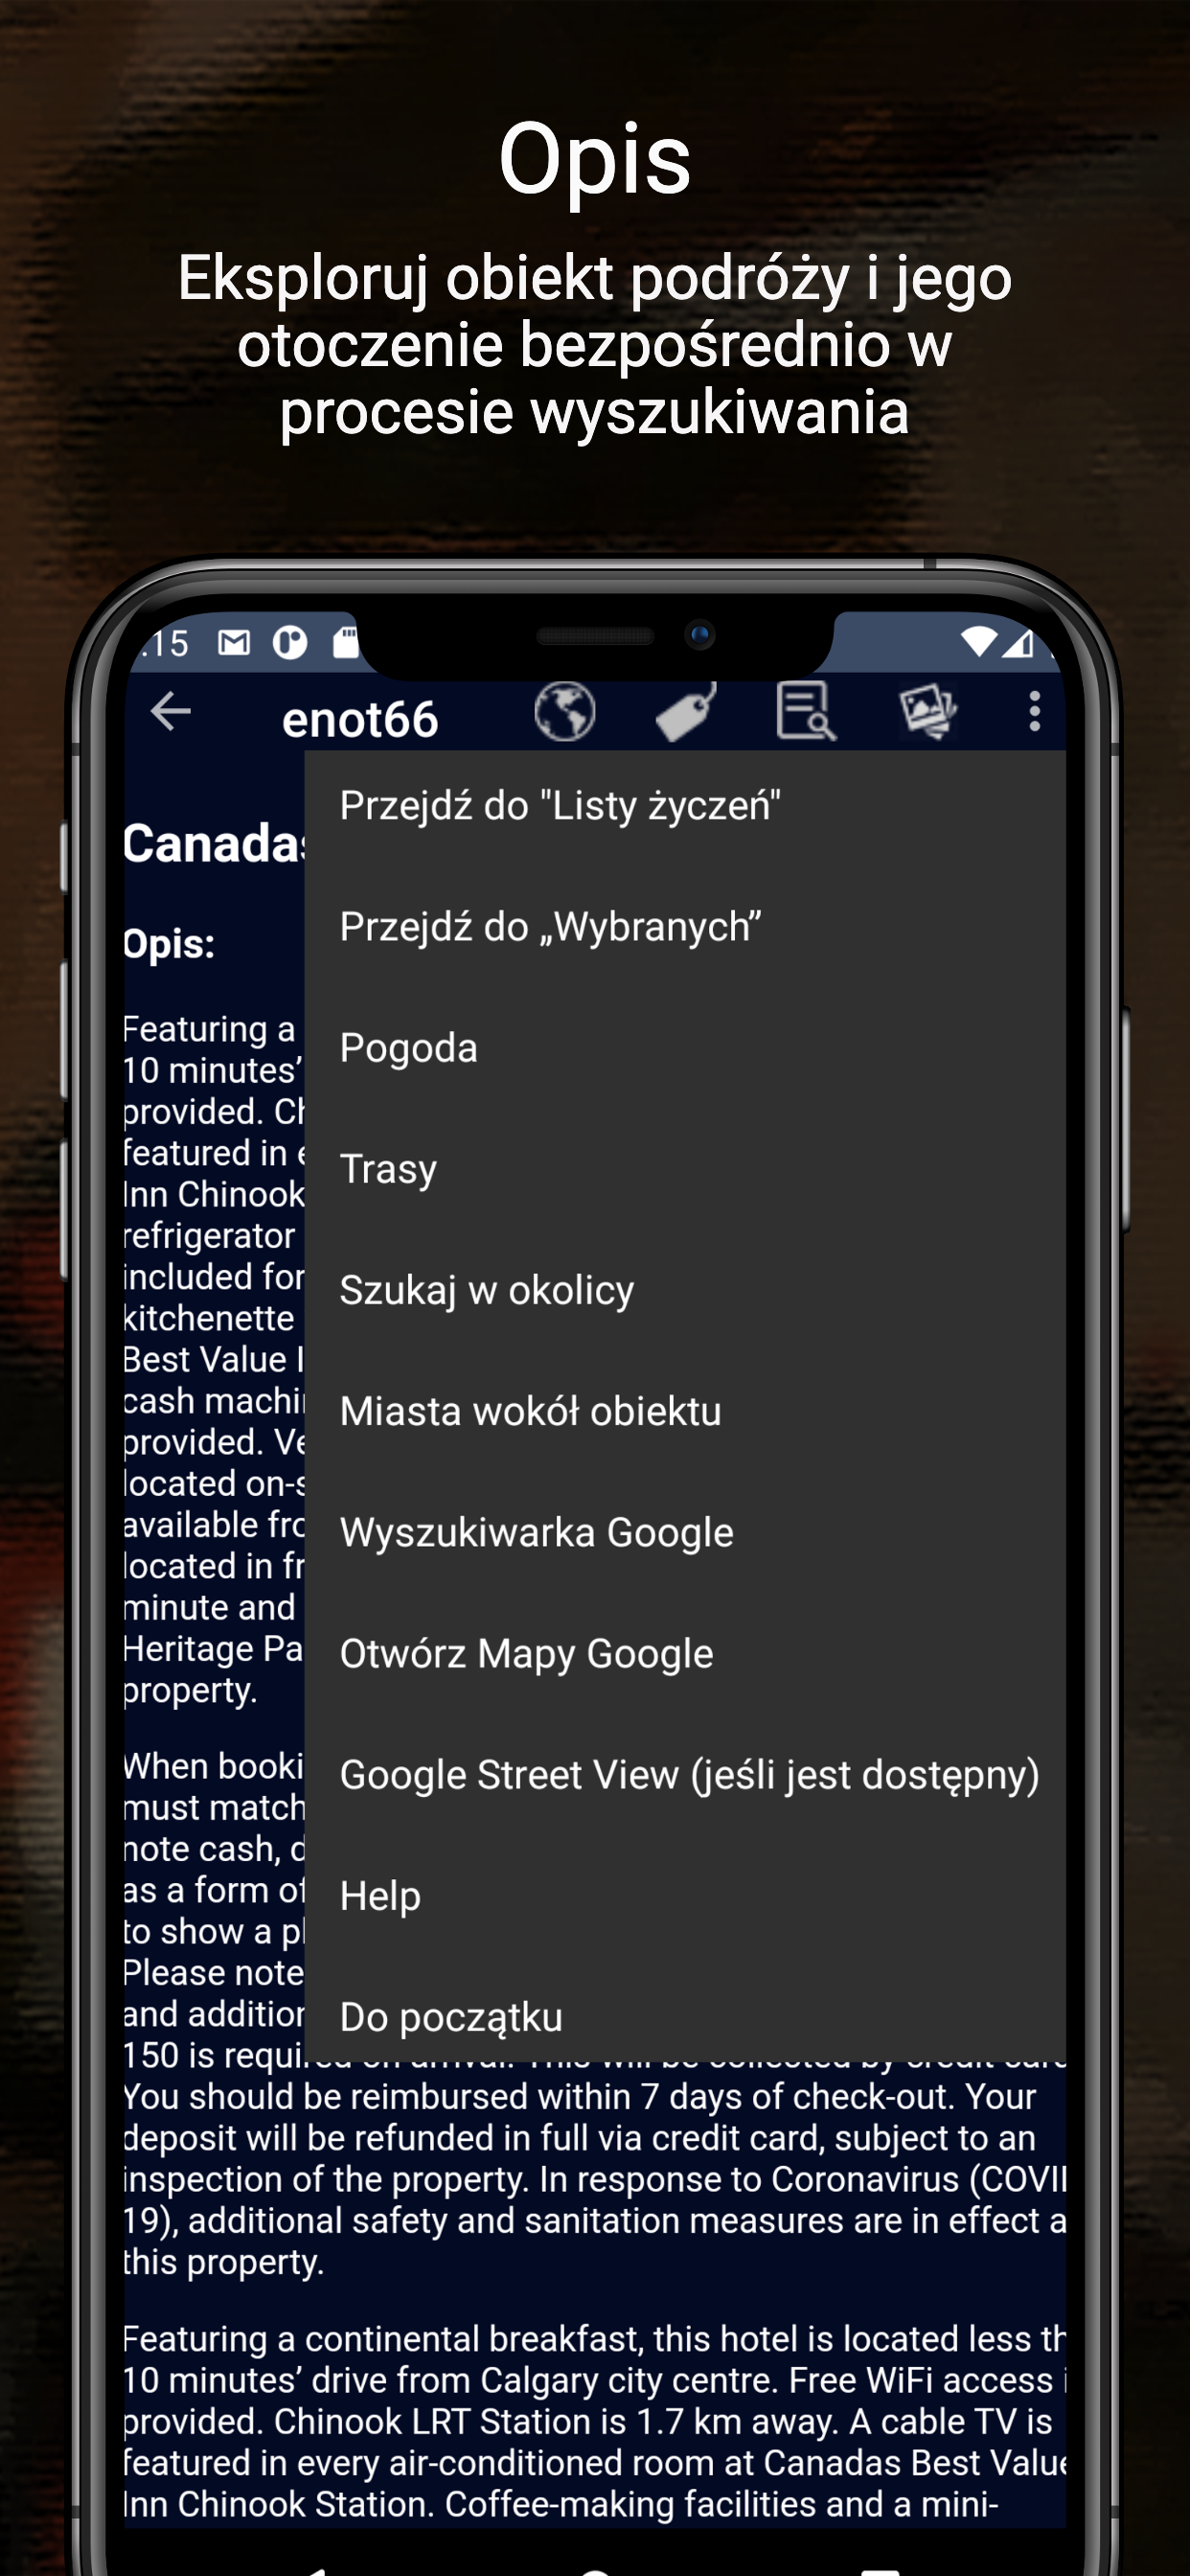Image resolution: width=1190 pixels, height=2576 pixels.
Task: Select Szukaj w okolicy
Action: point(685,1290)
